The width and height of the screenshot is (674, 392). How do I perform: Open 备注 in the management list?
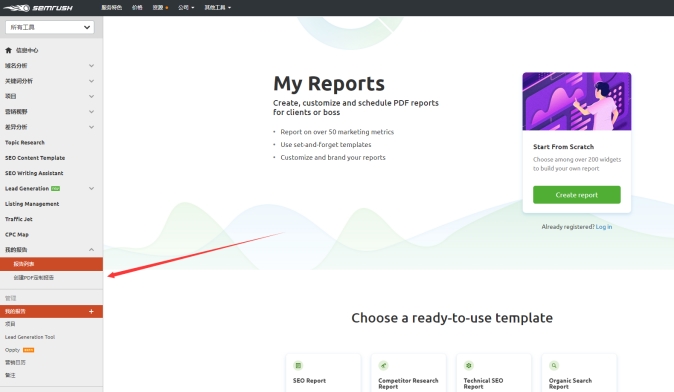(10, 375)
